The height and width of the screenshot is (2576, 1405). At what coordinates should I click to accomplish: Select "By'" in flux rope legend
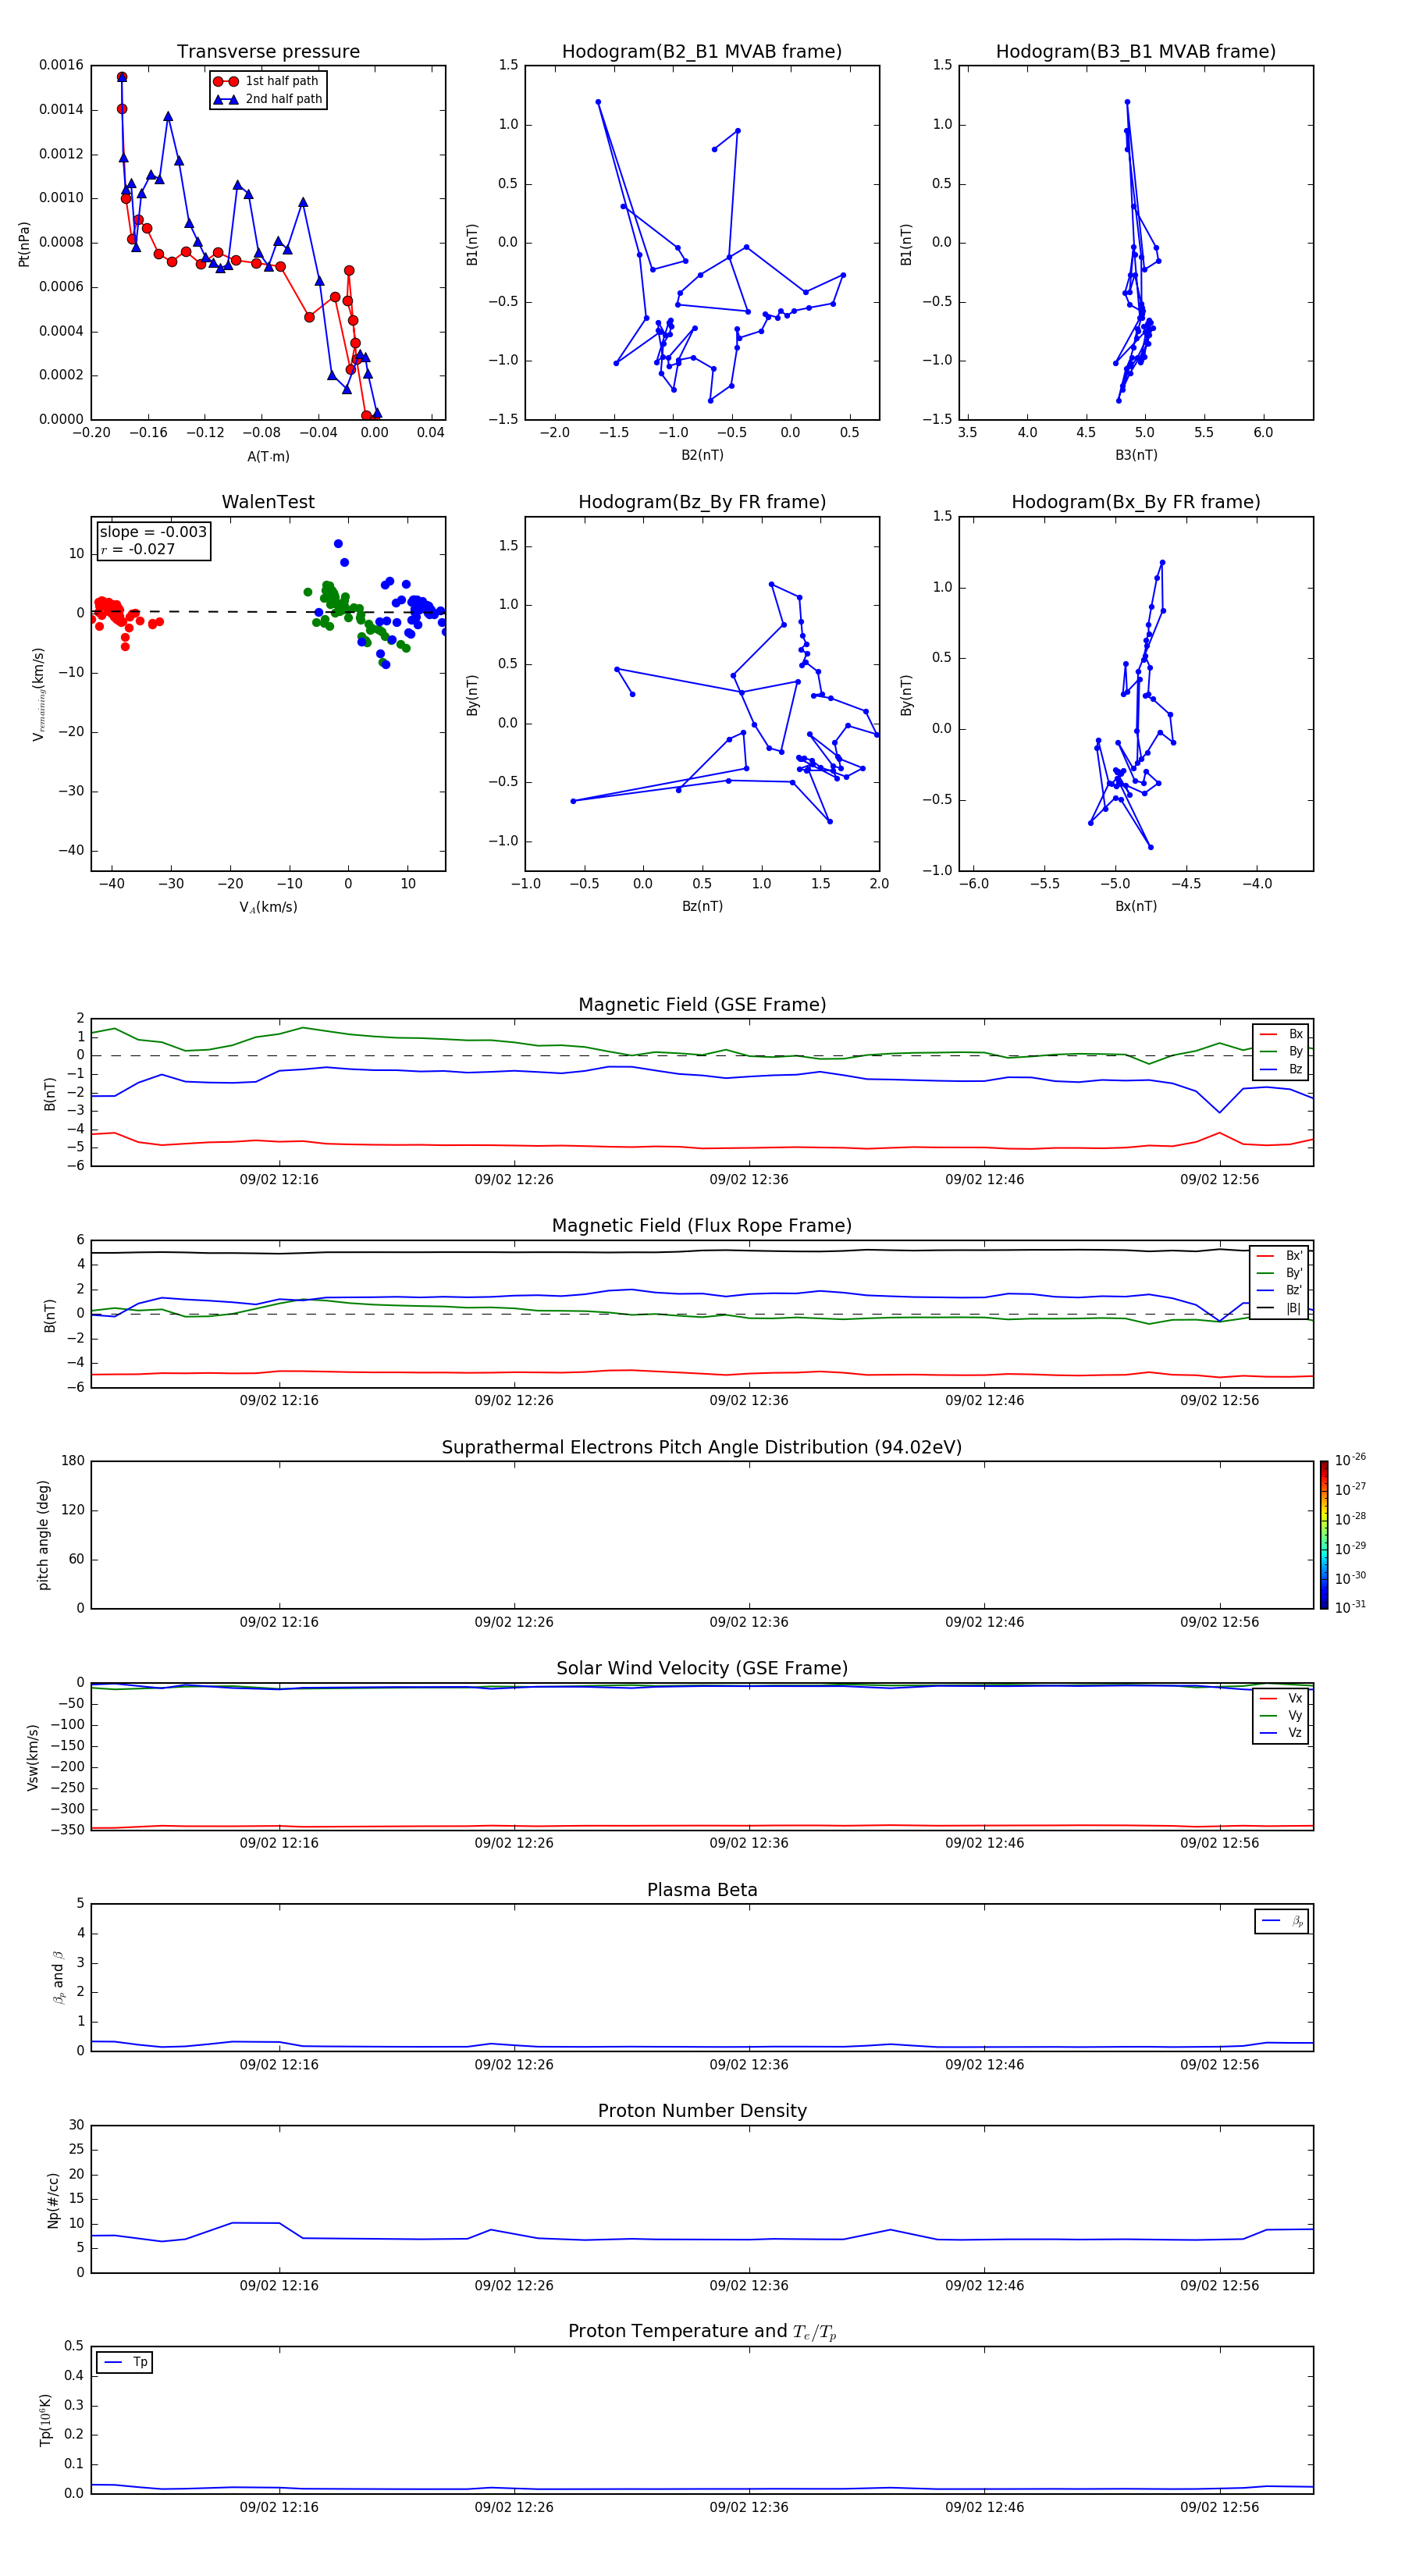click(x=1280, y=1273)
